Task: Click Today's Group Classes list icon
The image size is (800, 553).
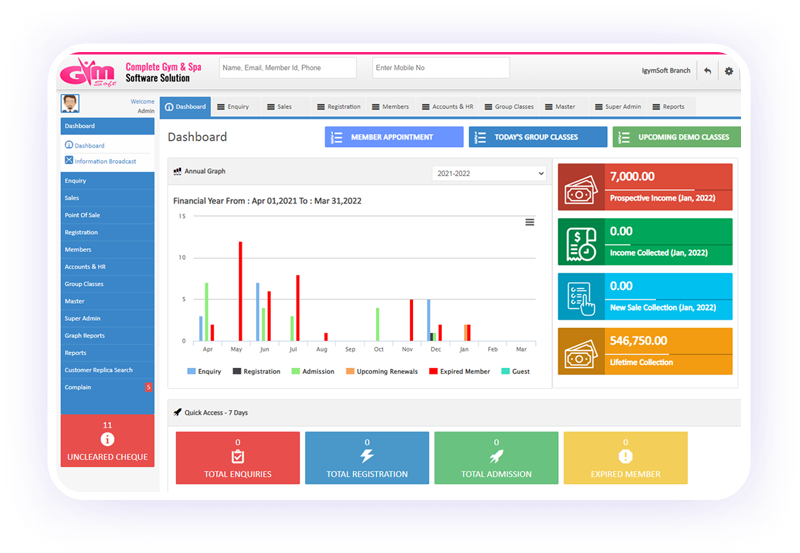Action: pos(480,137)
